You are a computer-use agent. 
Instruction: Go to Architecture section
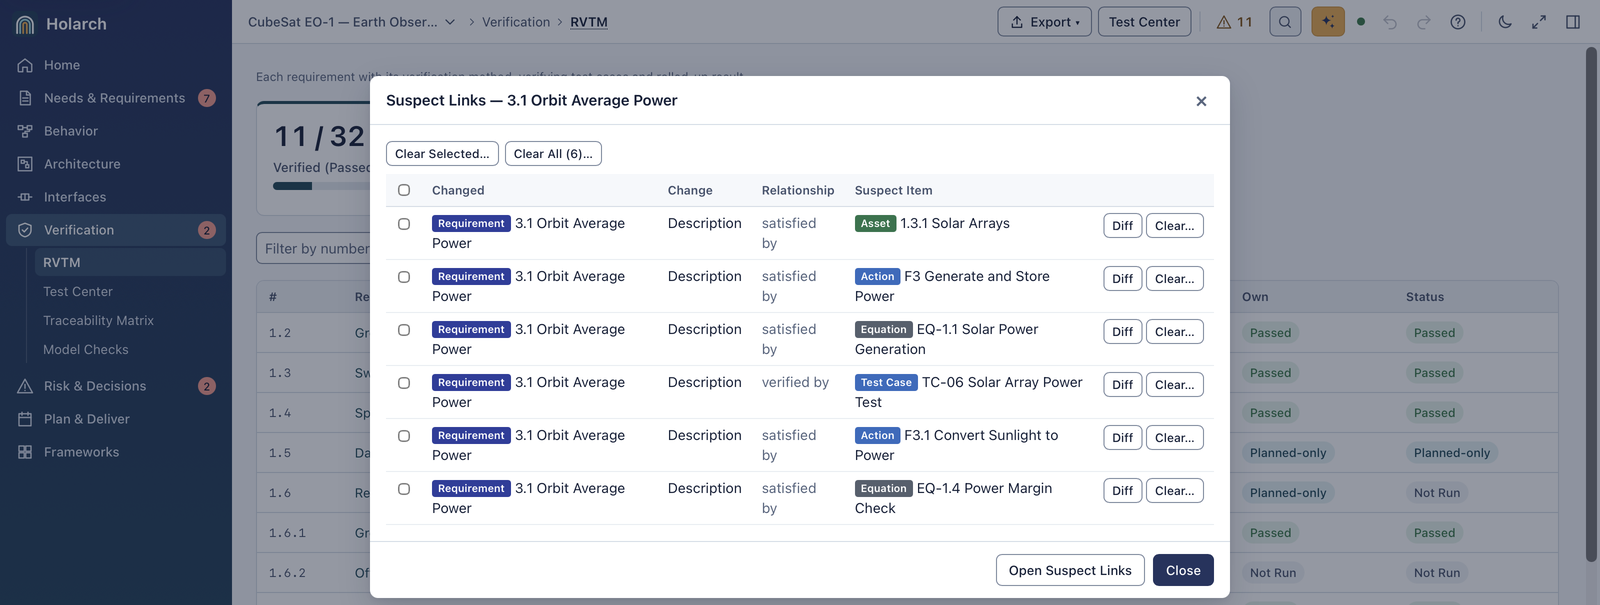82,164
